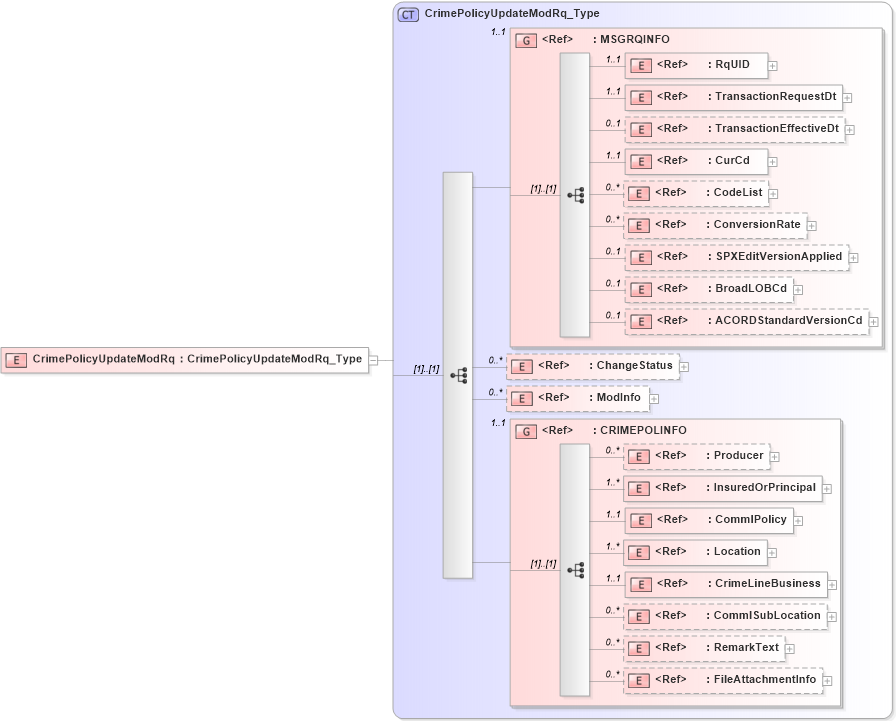
Task: Collapse the CrimePolicyUpdateModRq root element
Action: point(371,359)
